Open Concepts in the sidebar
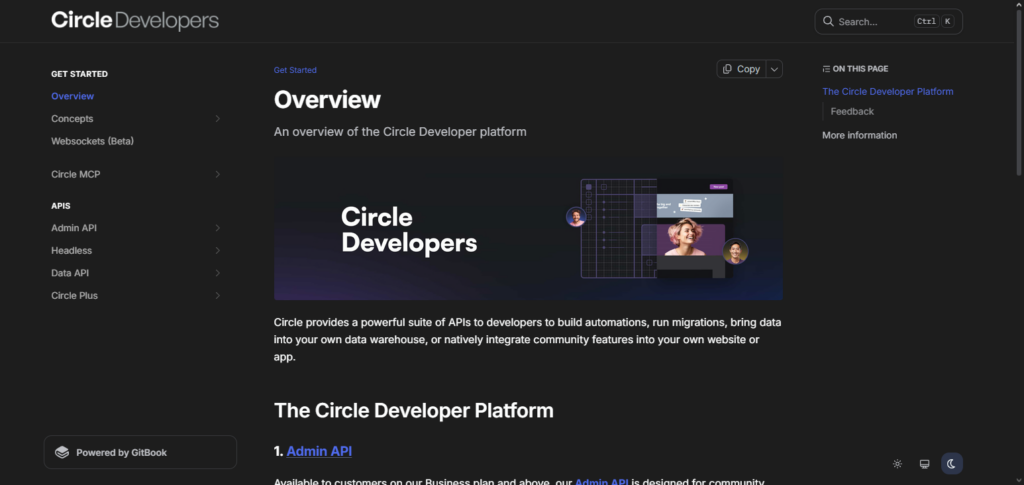Screen dimensions: 1024x485 (72, 119)
